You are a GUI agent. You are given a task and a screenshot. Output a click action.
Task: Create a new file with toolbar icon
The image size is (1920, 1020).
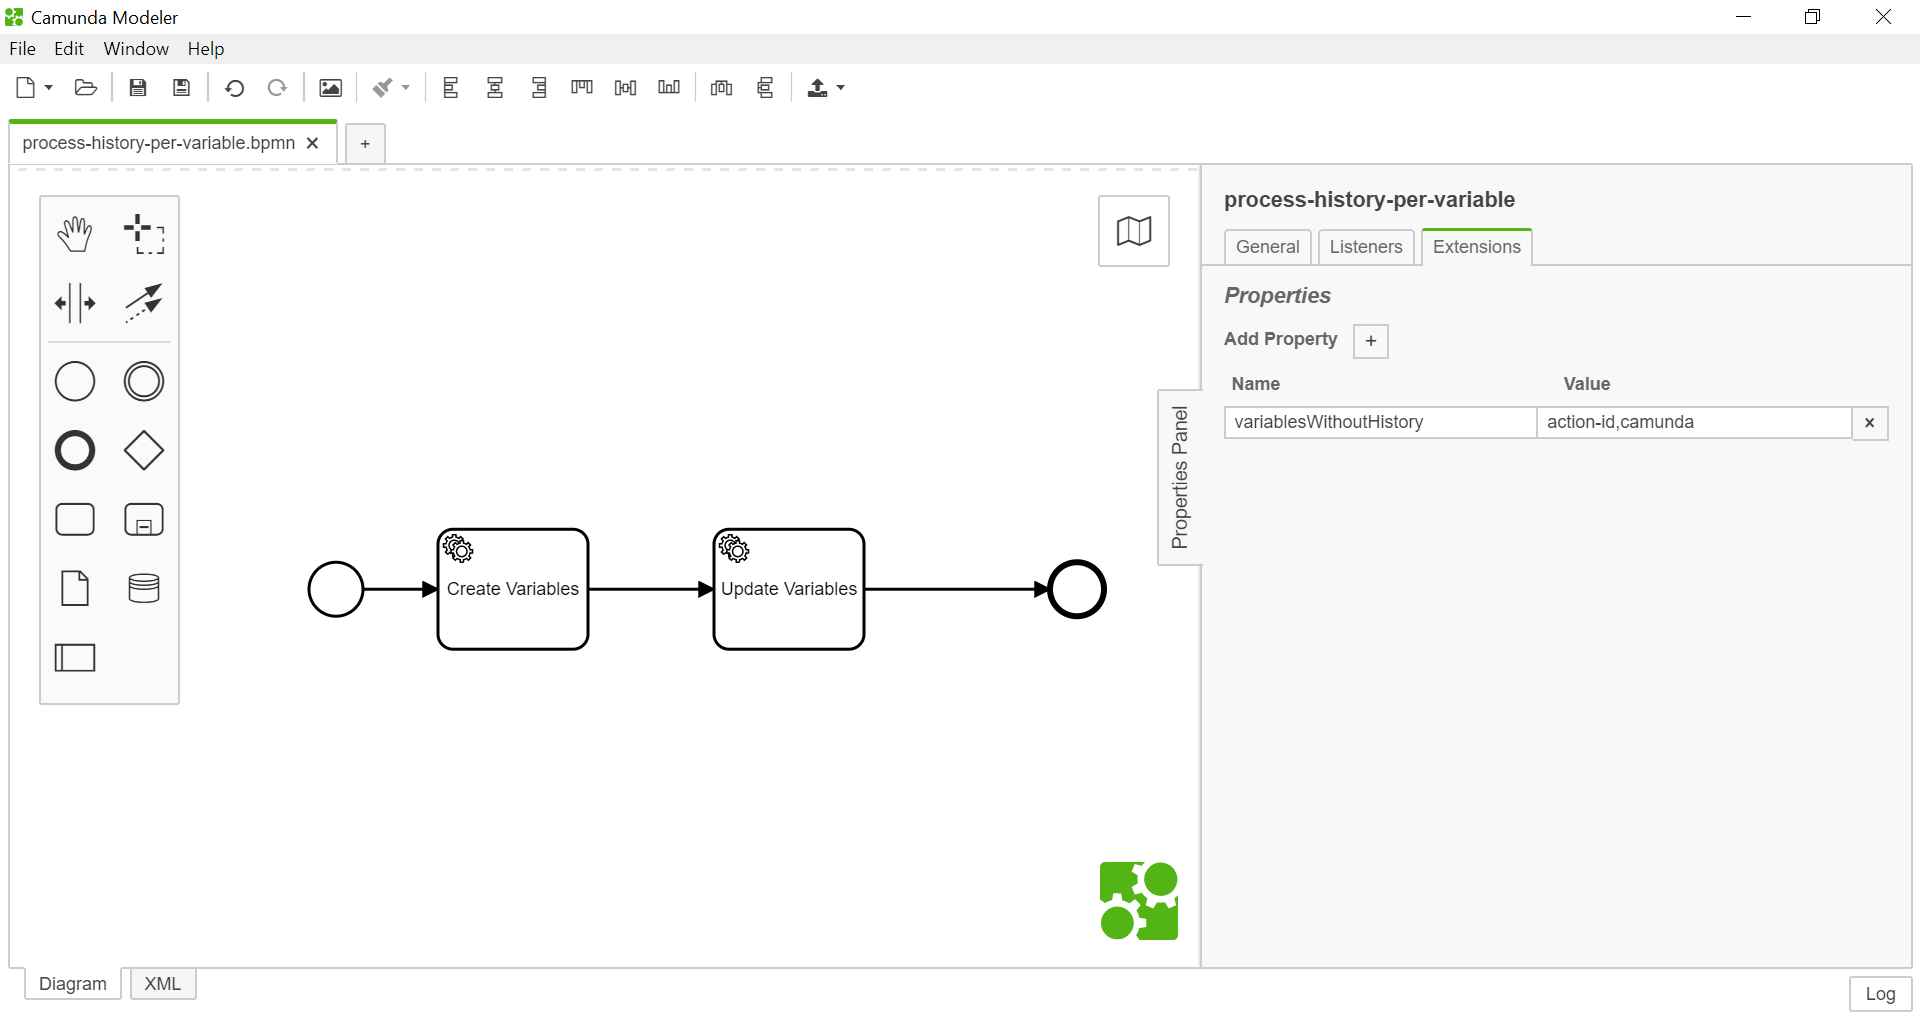click(x=26, y=88)
